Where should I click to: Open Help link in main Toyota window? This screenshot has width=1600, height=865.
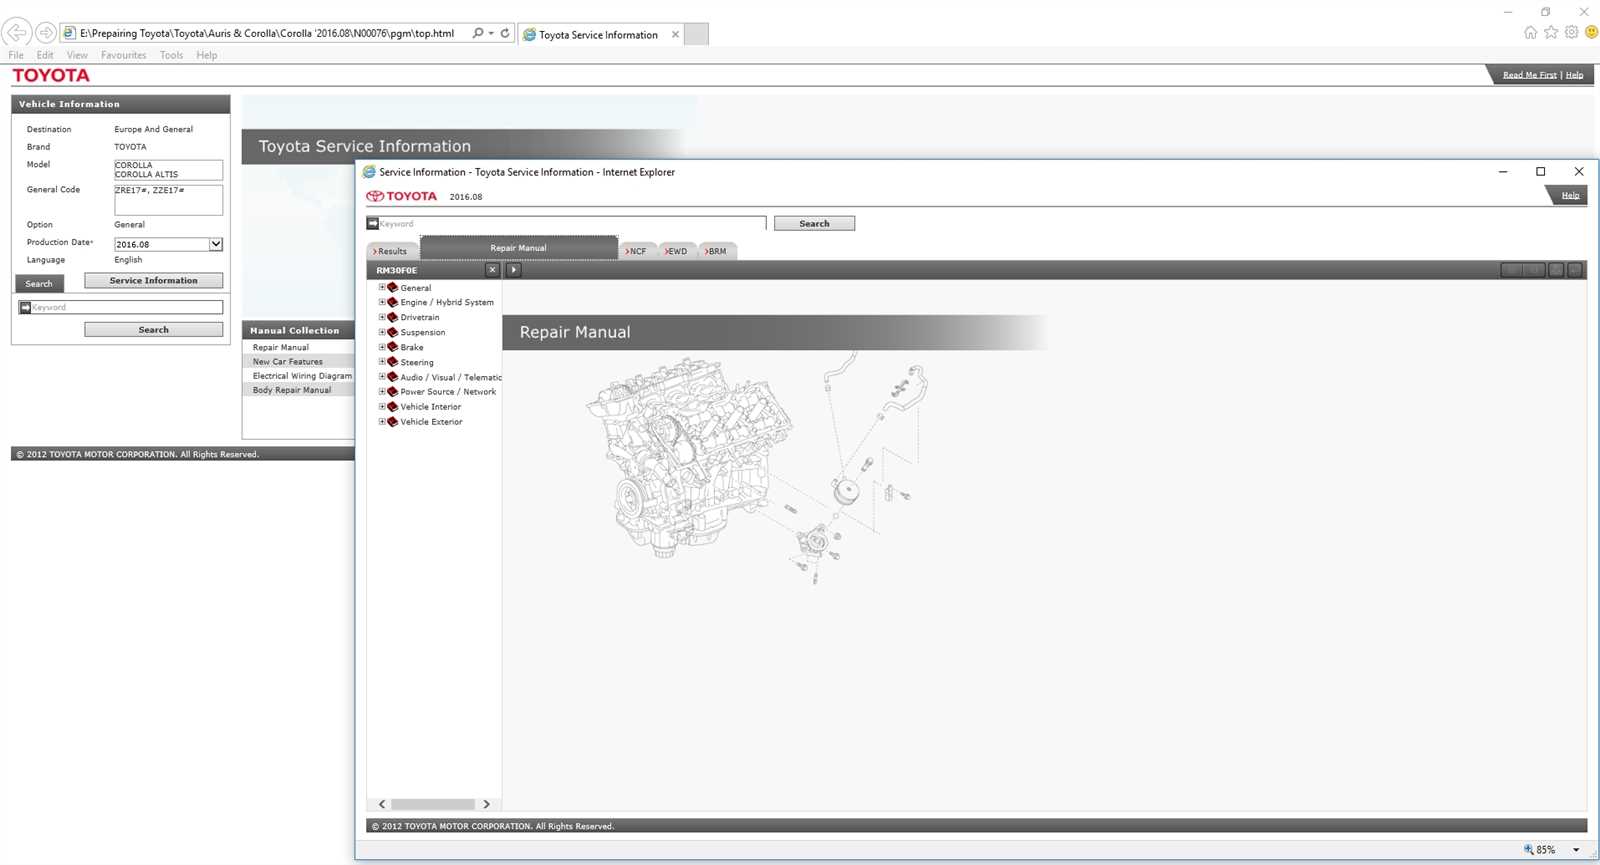pyautogui.click(x=1574, y=75)
